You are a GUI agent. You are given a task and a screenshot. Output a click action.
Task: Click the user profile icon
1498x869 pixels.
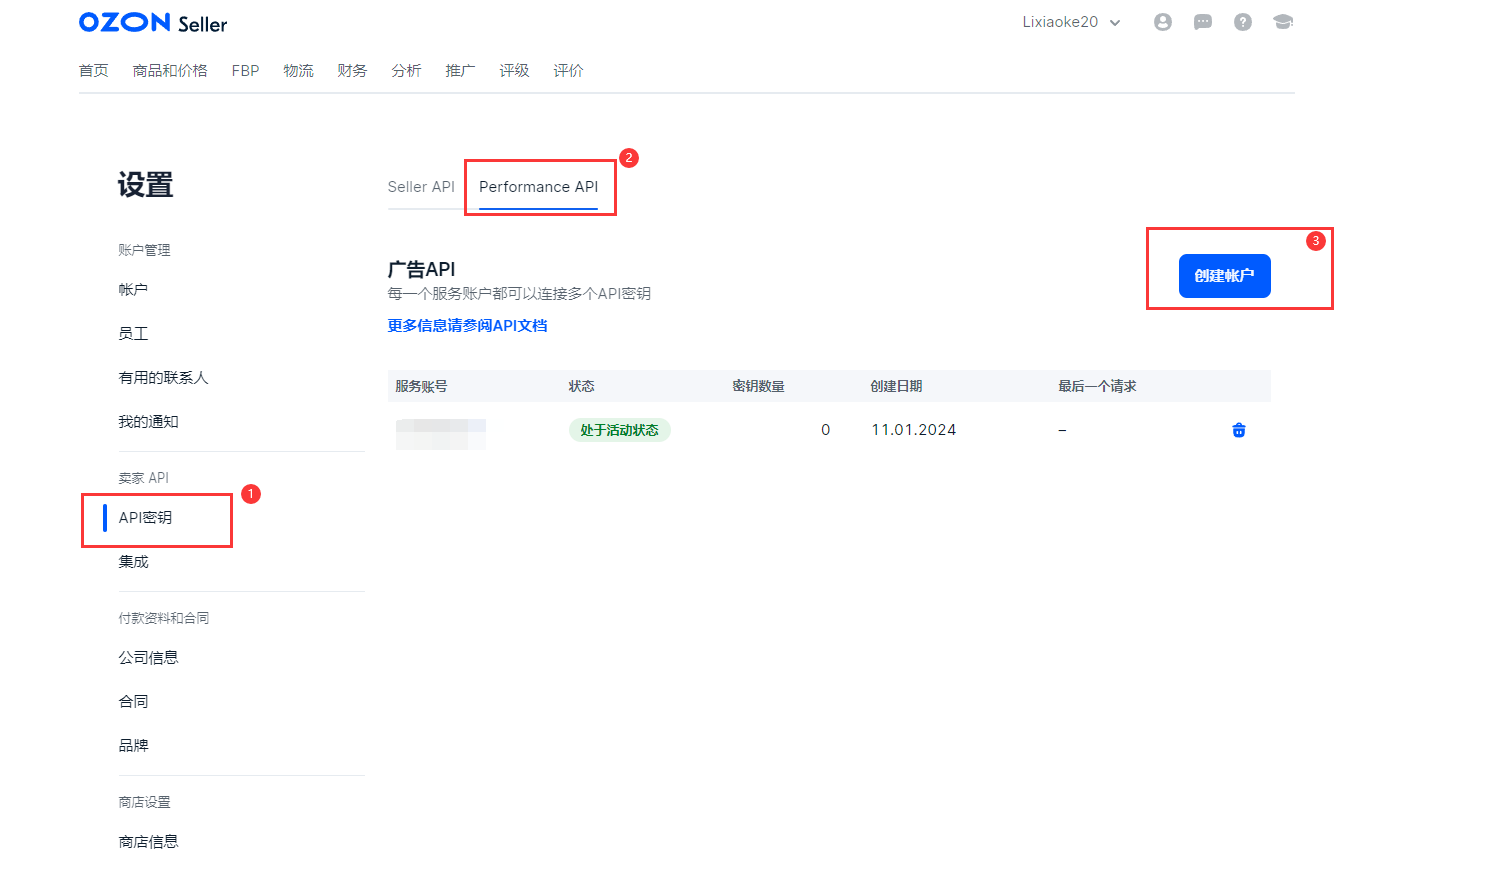1162,22
